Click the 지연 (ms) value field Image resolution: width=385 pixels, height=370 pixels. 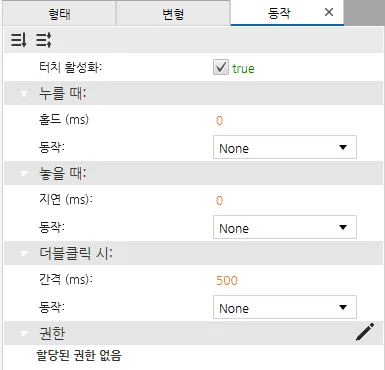pos(219,201)
